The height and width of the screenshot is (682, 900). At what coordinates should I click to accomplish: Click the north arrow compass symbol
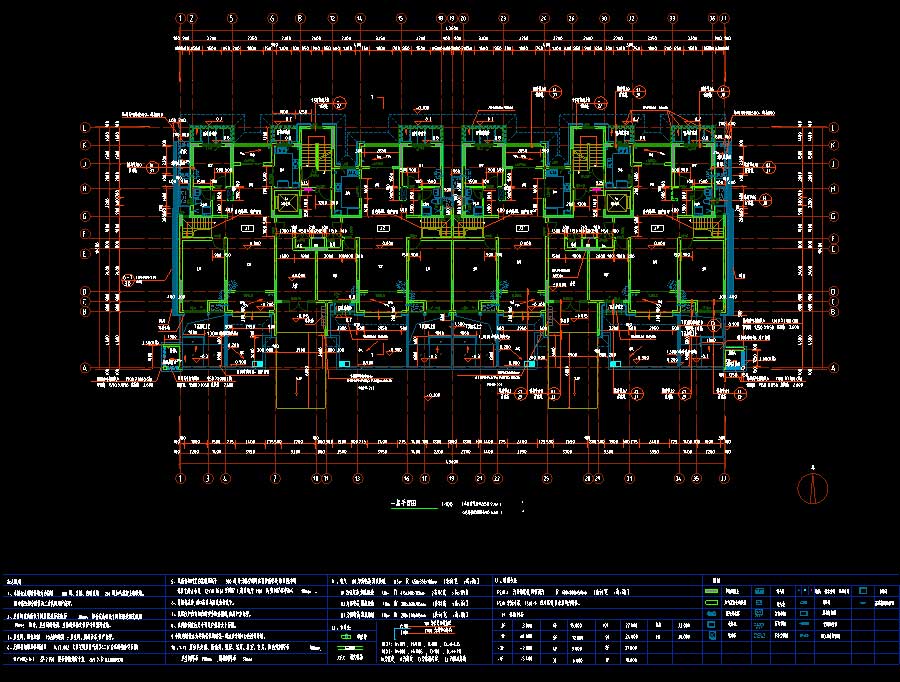point(812,489)
